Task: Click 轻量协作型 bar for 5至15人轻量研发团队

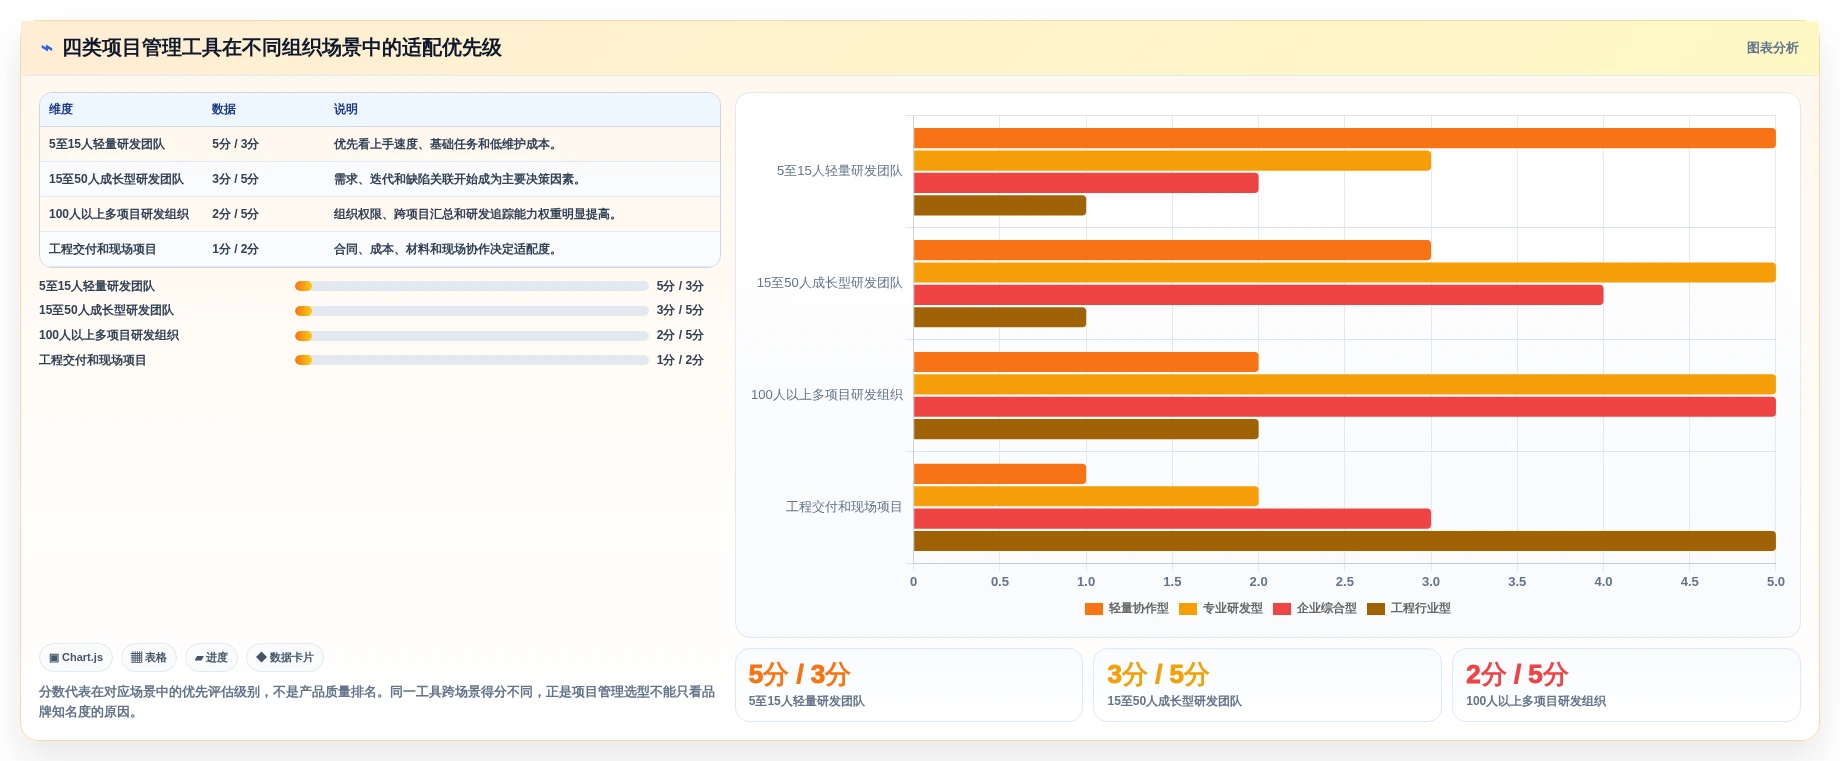Action: (1344, 138)
